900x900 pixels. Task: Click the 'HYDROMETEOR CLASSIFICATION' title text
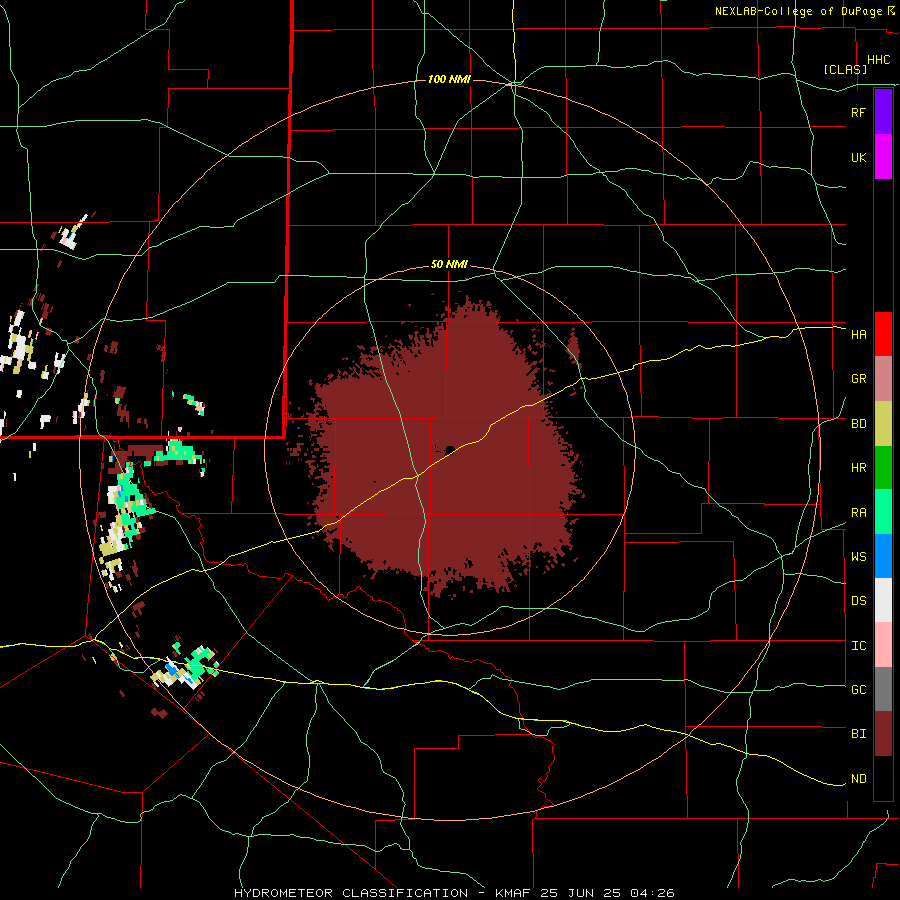click(351, 893)
